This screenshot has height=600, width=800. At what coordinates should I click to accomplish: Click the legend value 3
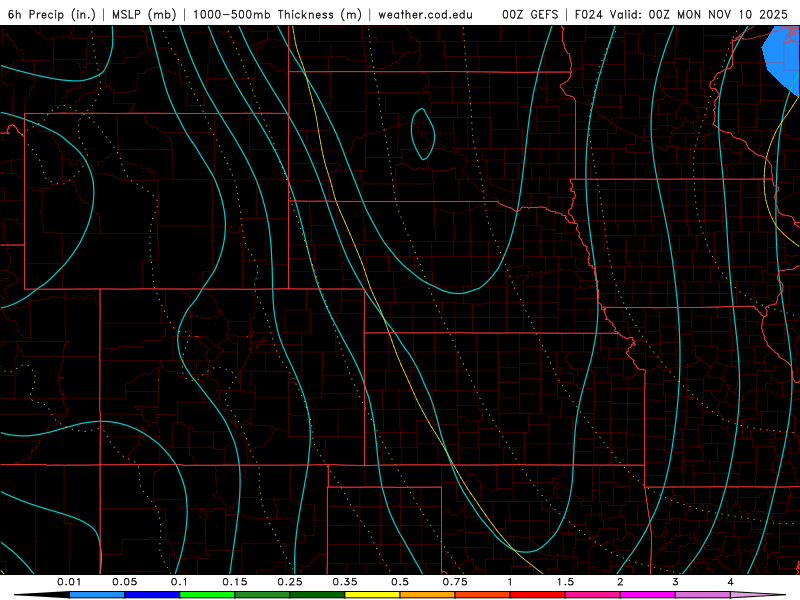pyautogui.click(x=676, y=582)
